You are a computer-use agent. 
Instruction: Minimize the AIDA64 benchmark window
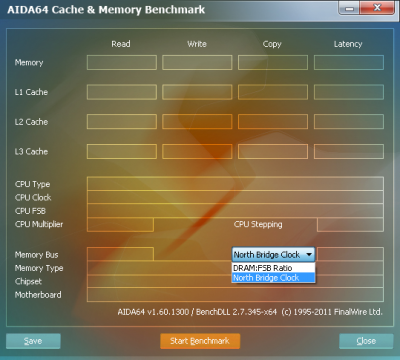[349, 8]
